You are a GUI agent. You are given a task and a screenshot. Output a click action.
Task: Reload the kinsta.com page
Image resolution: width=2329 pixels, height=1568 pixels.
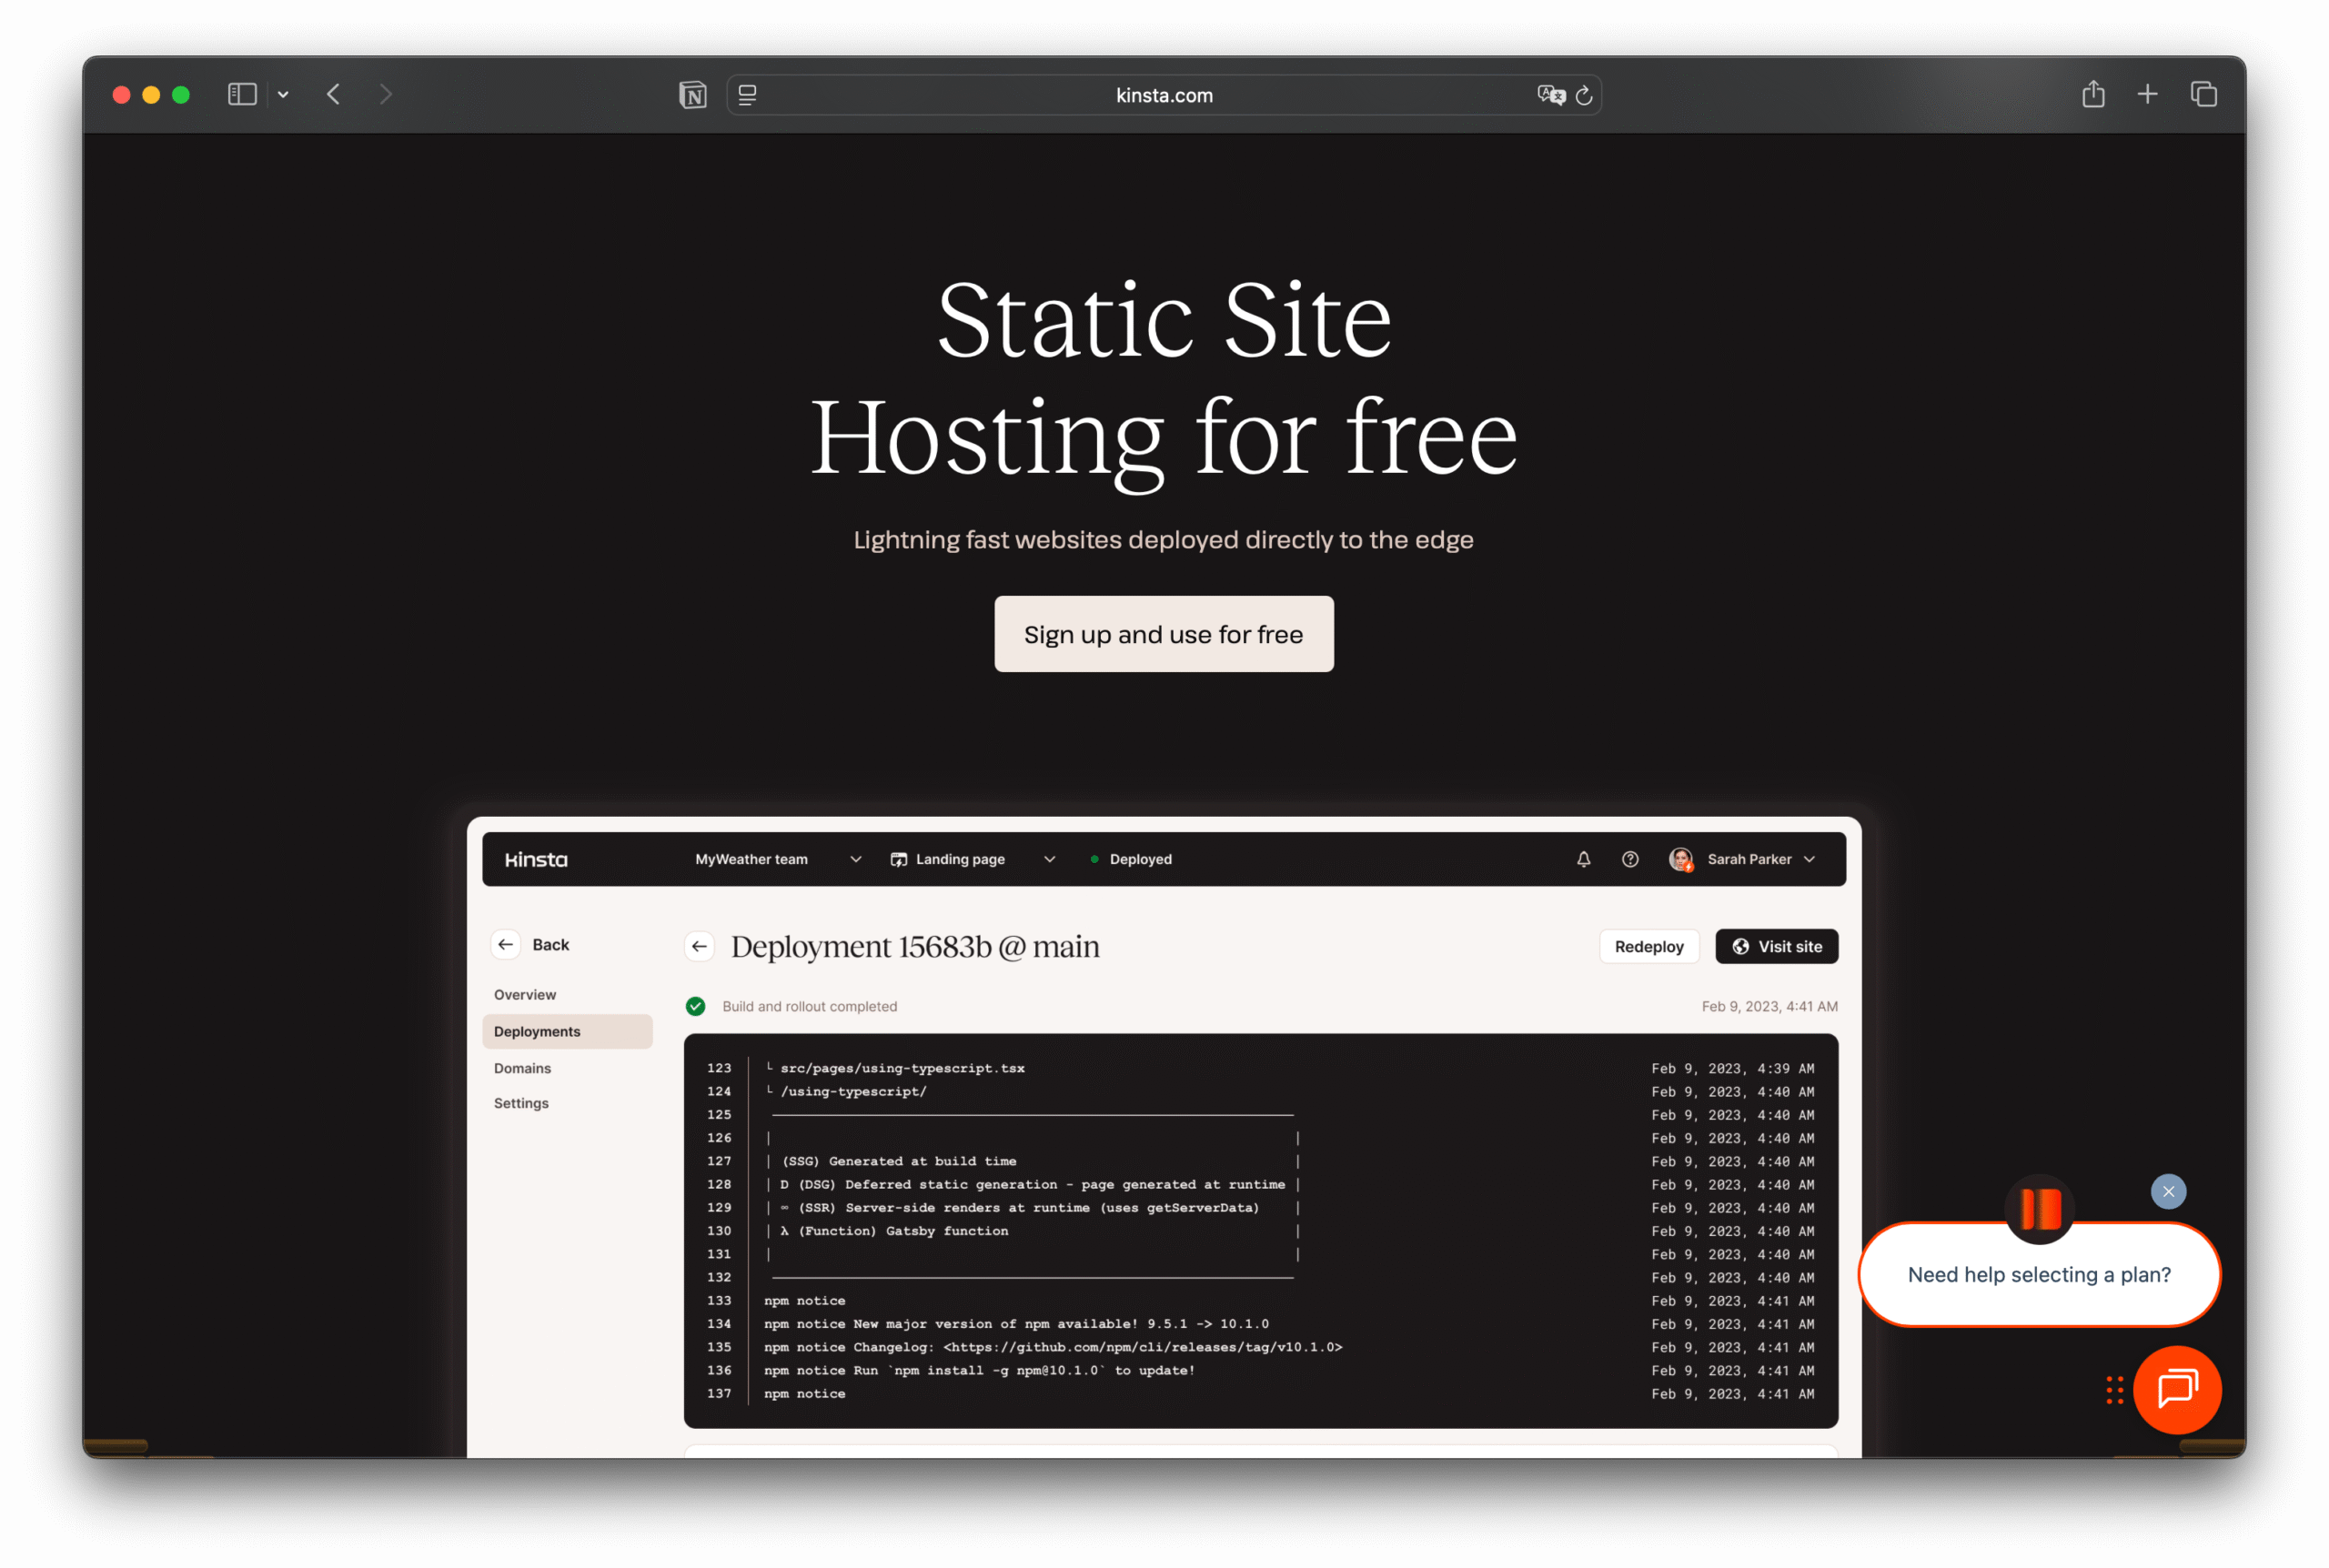point(1584,95)
